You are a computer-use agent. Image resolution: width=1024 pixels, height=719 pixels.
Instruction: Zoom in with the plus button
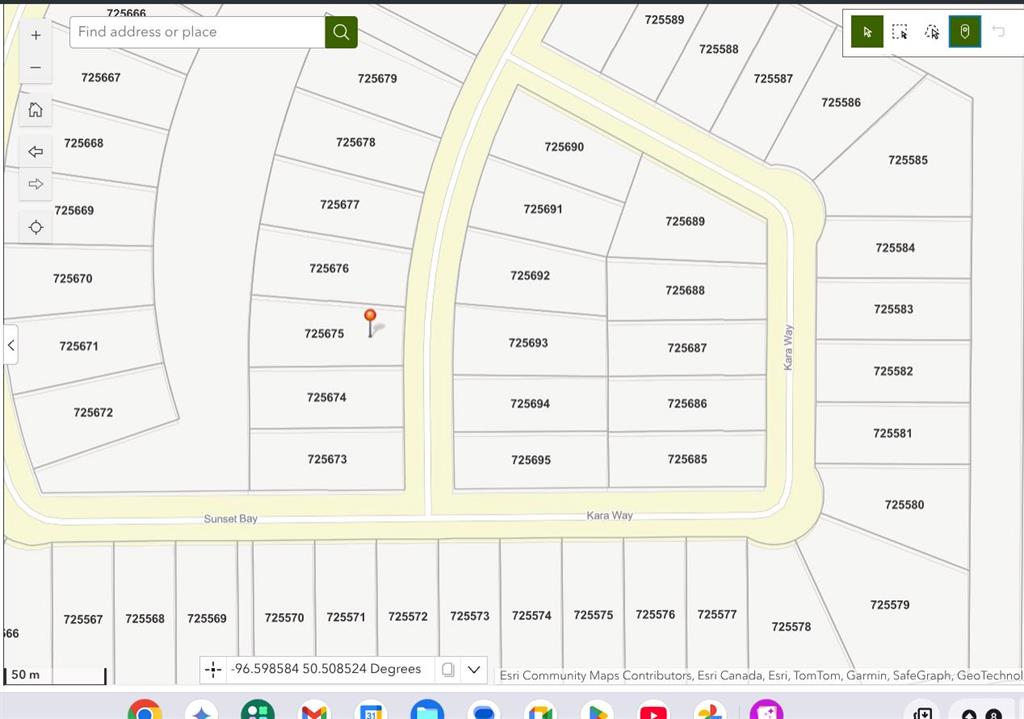pos(36,35)
